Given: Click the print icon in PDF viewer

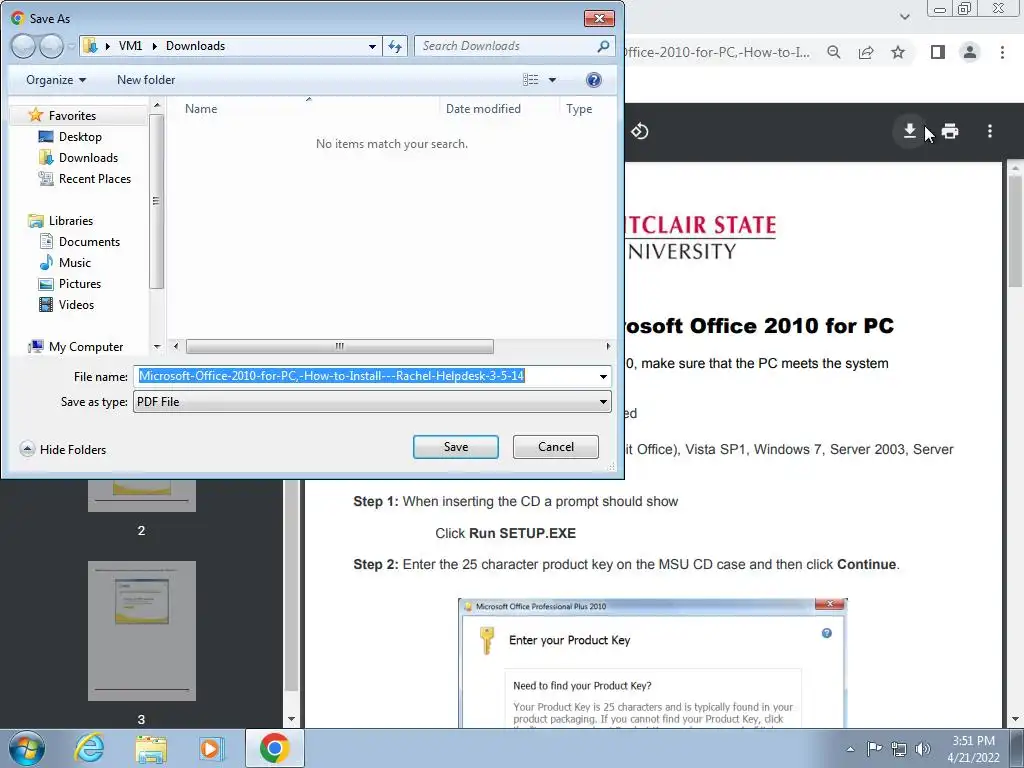Looking at the screenshot, I should click(x=950, y=131).
